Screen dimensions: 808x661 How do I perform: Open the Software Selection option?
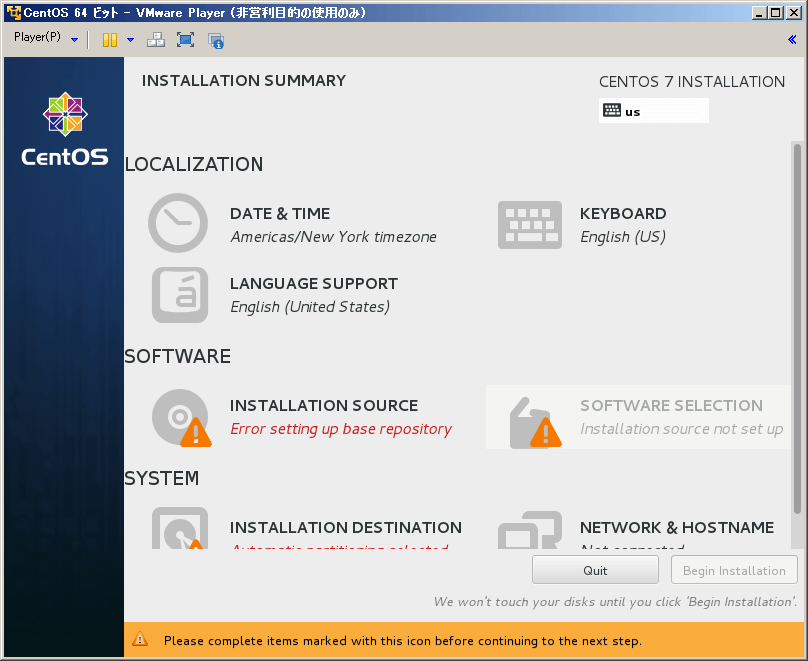tap(671, 405)
